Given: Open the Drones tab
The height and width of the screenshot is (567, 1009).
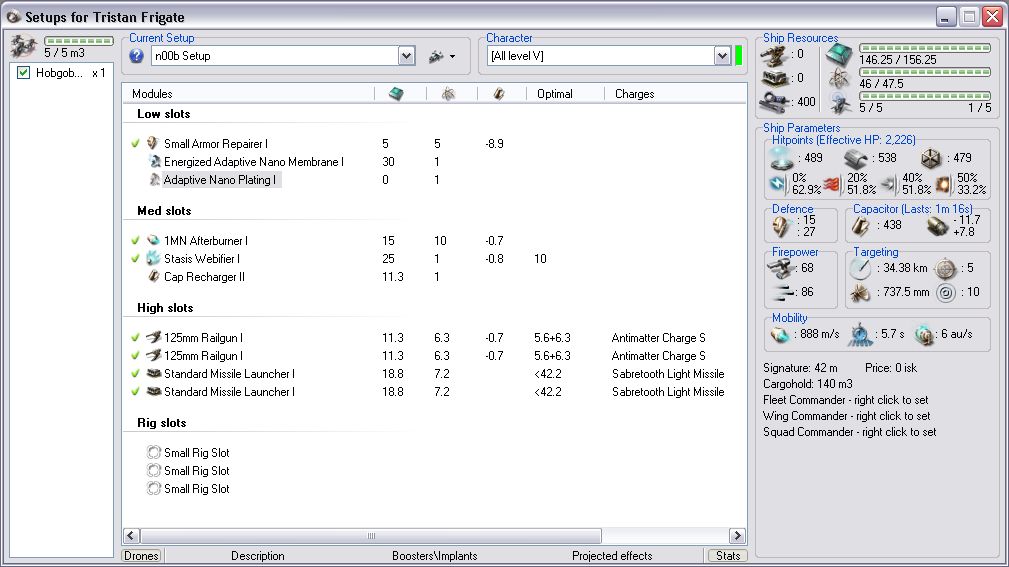Looking at the screenshot, I should click(x=141, y=555).
